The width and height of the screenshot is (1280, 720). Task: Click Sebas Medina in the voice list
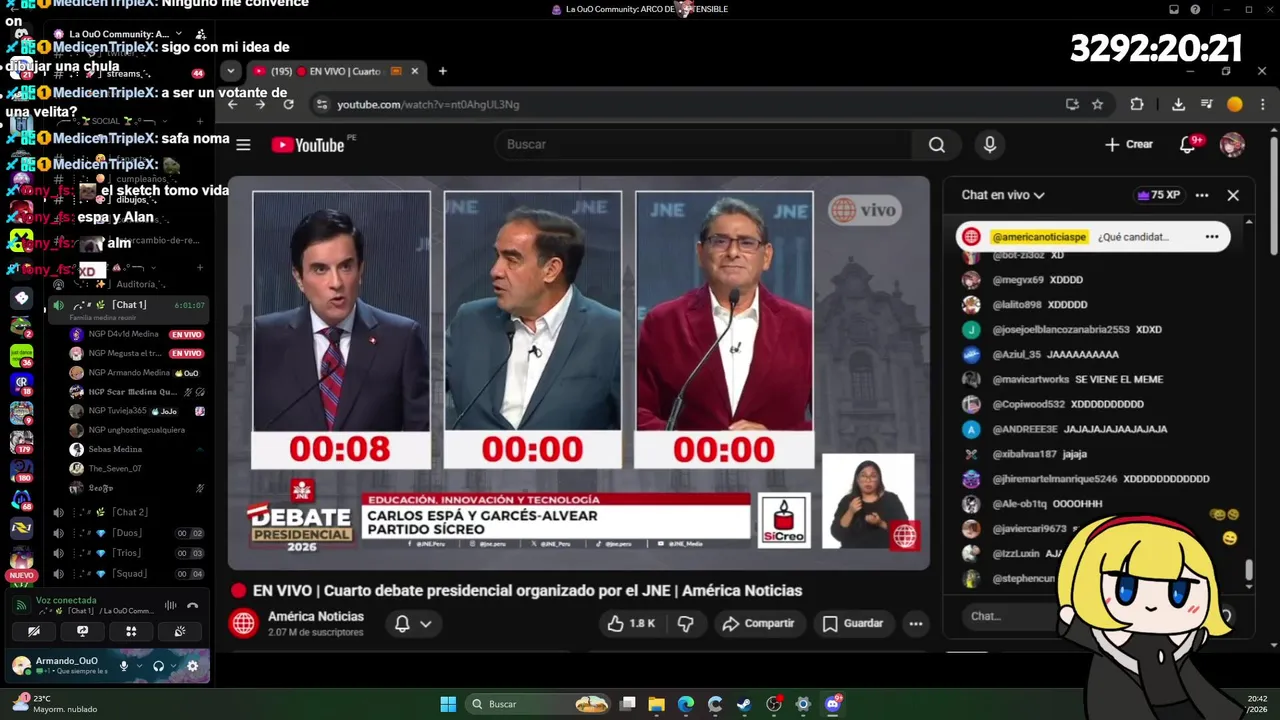tap(114, 449)
